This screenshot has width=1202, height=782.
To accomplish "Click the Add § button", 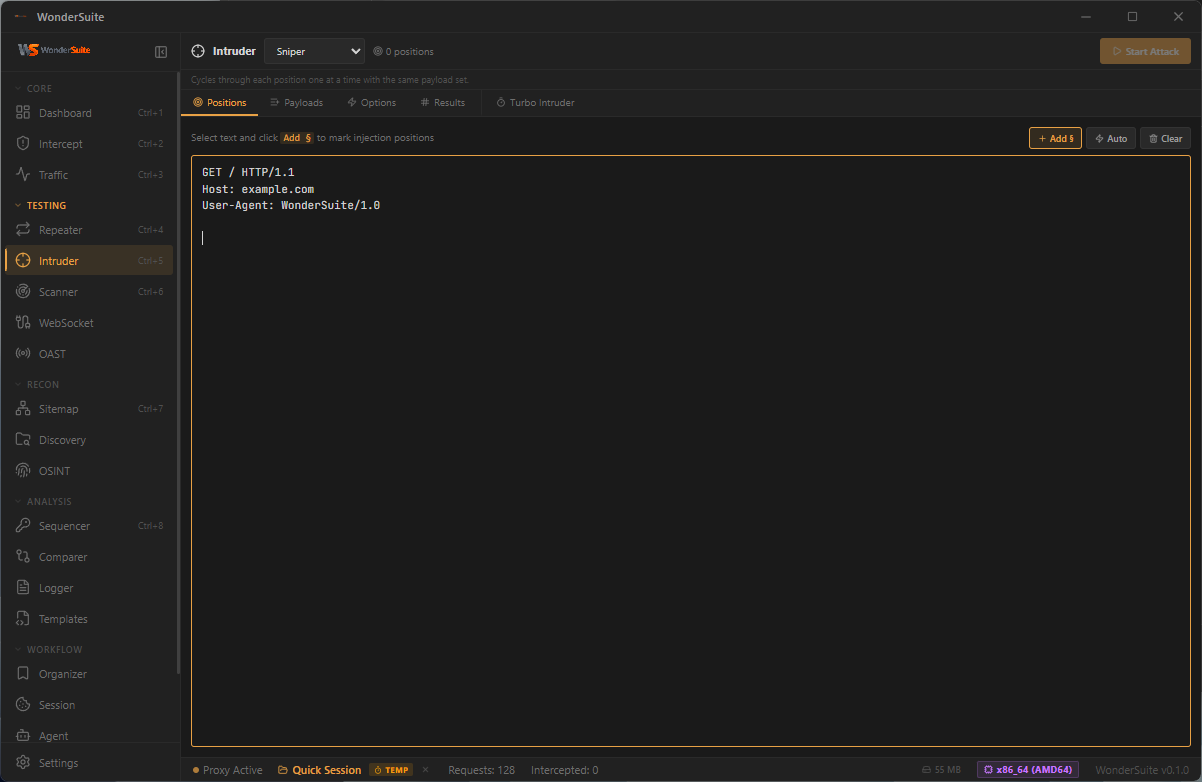I will click(1055, 139).
